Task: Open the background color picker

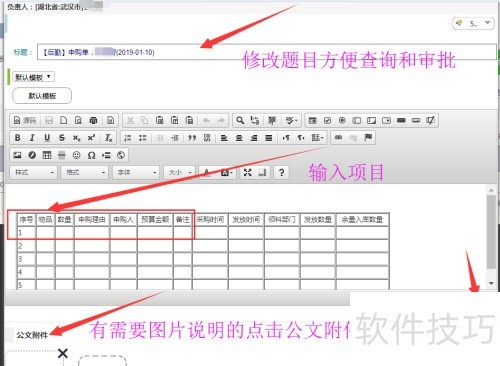Action: [227, 172]
